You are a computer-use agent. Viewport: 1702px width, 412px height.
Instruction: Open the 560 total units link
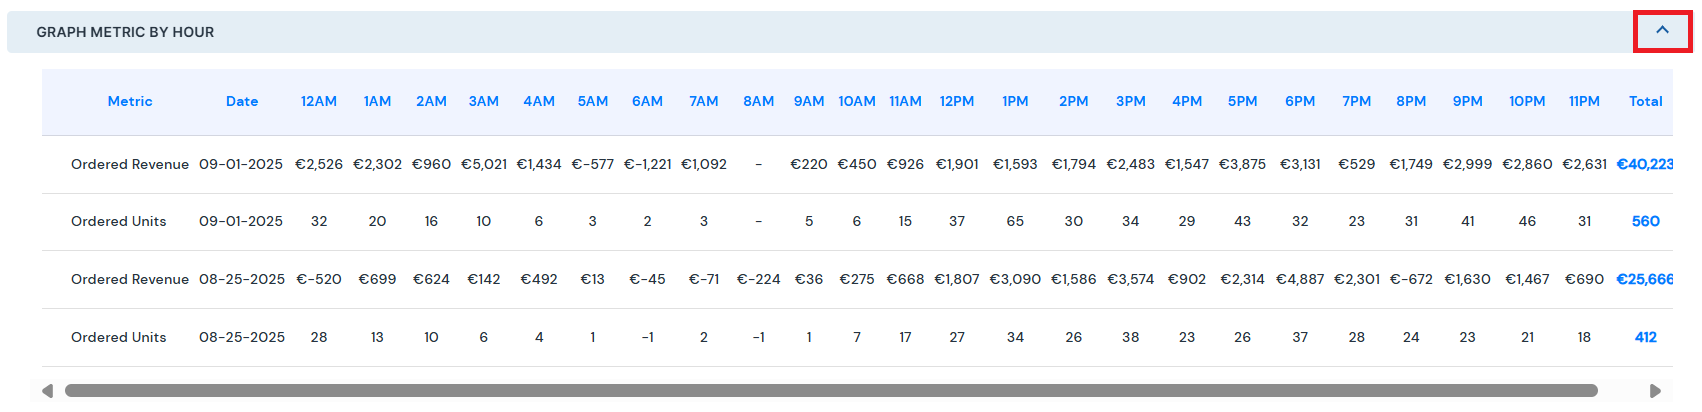(1646, 221)
